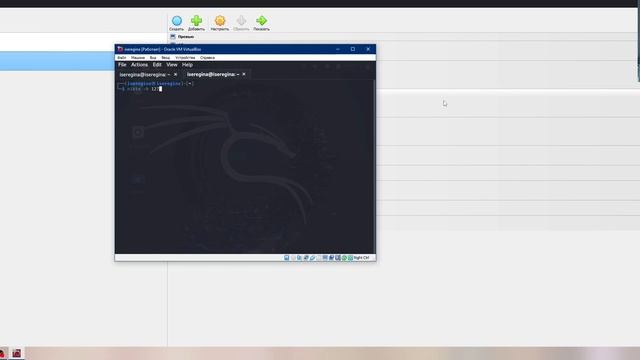Close the inactive first terminal tab with its X
The image size is (640, 360).
[176, 74]
